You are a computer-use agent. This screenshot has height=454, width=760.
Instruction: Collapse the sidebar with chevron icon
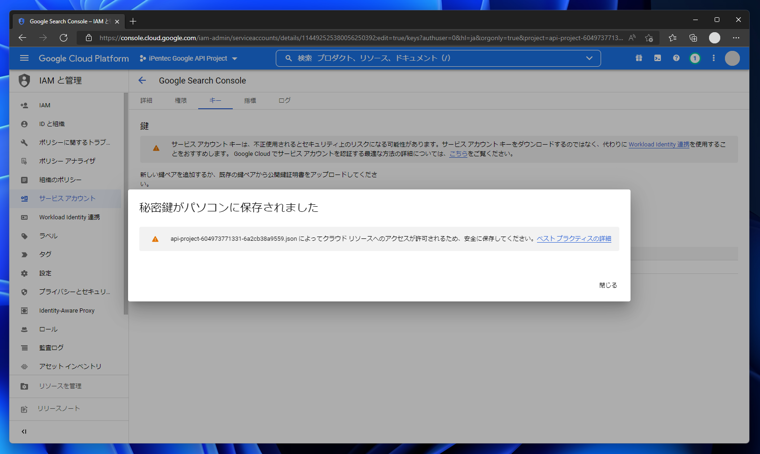tap(24, 431)
